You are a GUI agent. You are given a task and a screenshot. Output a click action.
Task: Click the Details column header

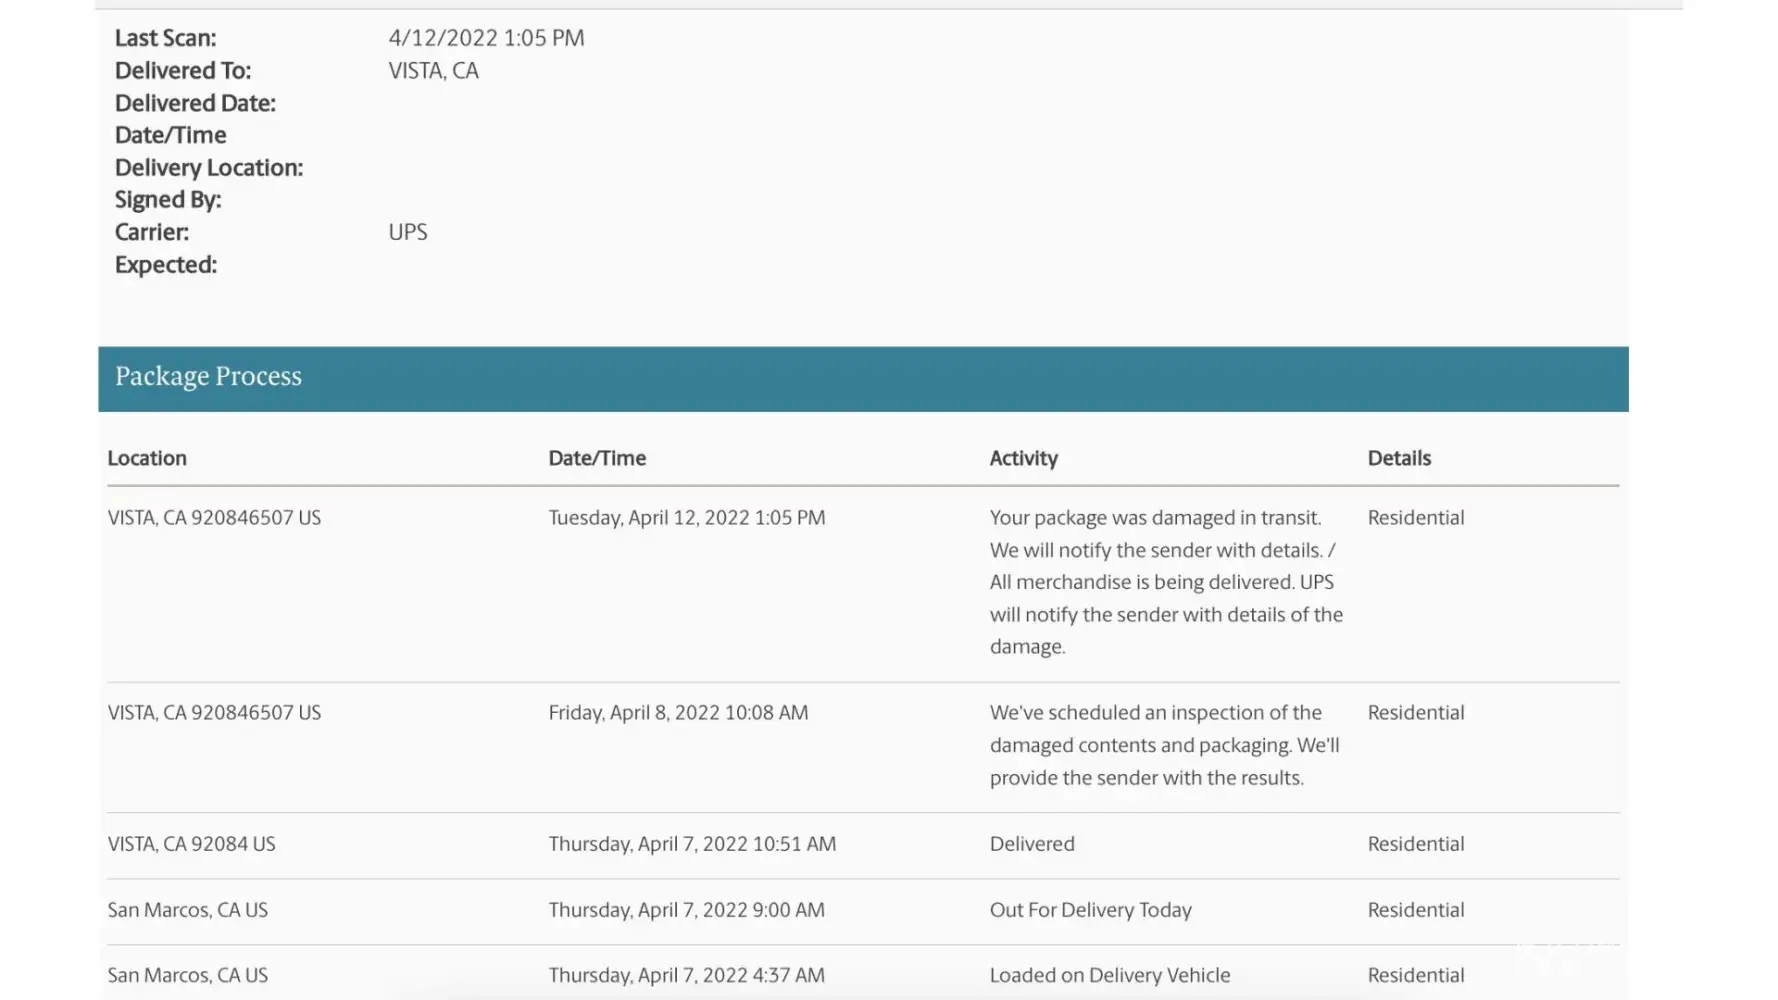tap(1399, 458)
